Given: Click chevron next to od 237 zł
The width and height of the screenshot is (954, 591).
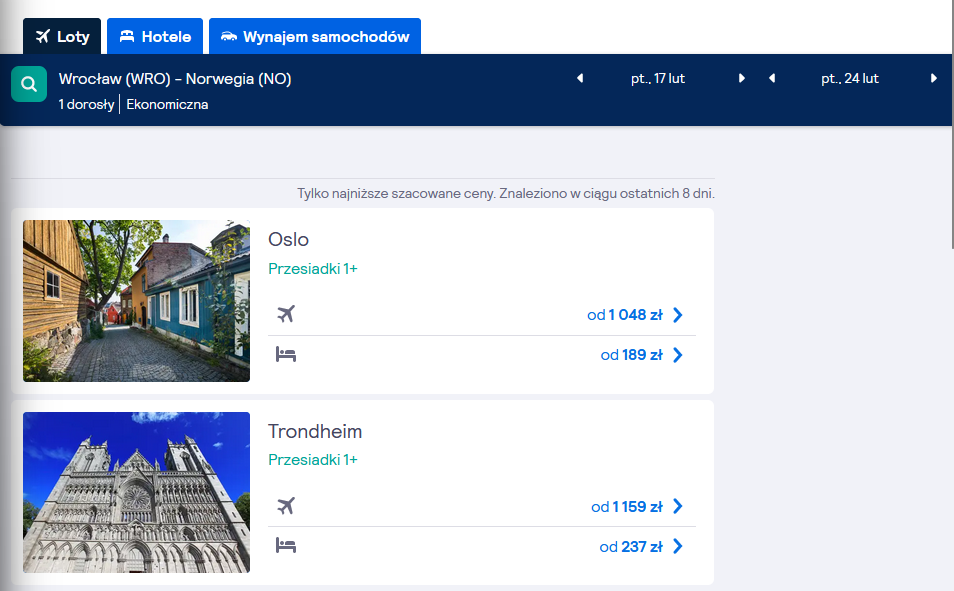Looking at the screenshot, I should point(678,547).
